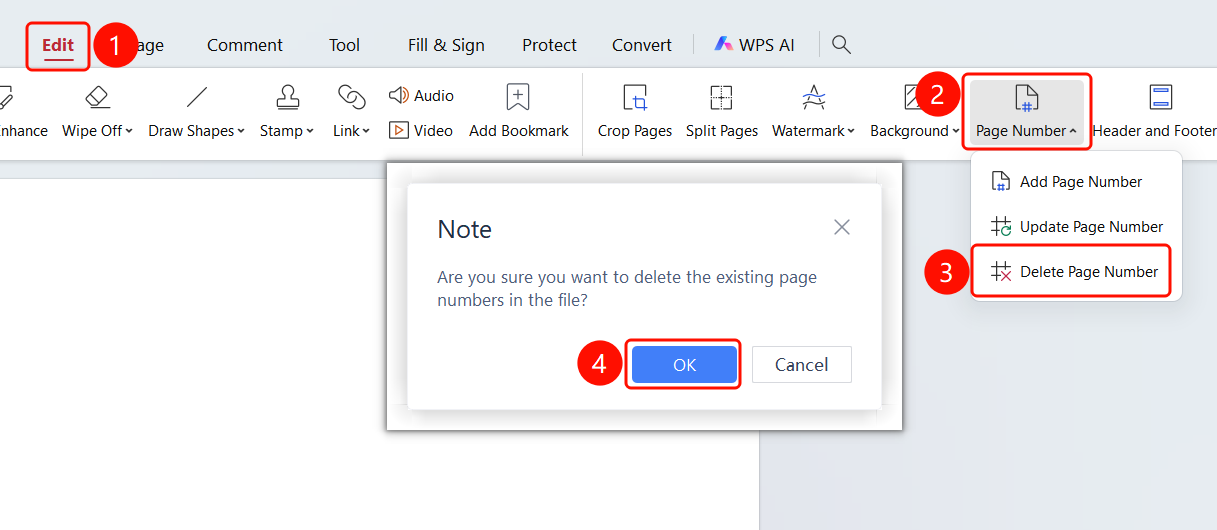Click the Add Bookmark icon
The height and width of the screenshot is (530, 1217).
(x=518, y=97)
